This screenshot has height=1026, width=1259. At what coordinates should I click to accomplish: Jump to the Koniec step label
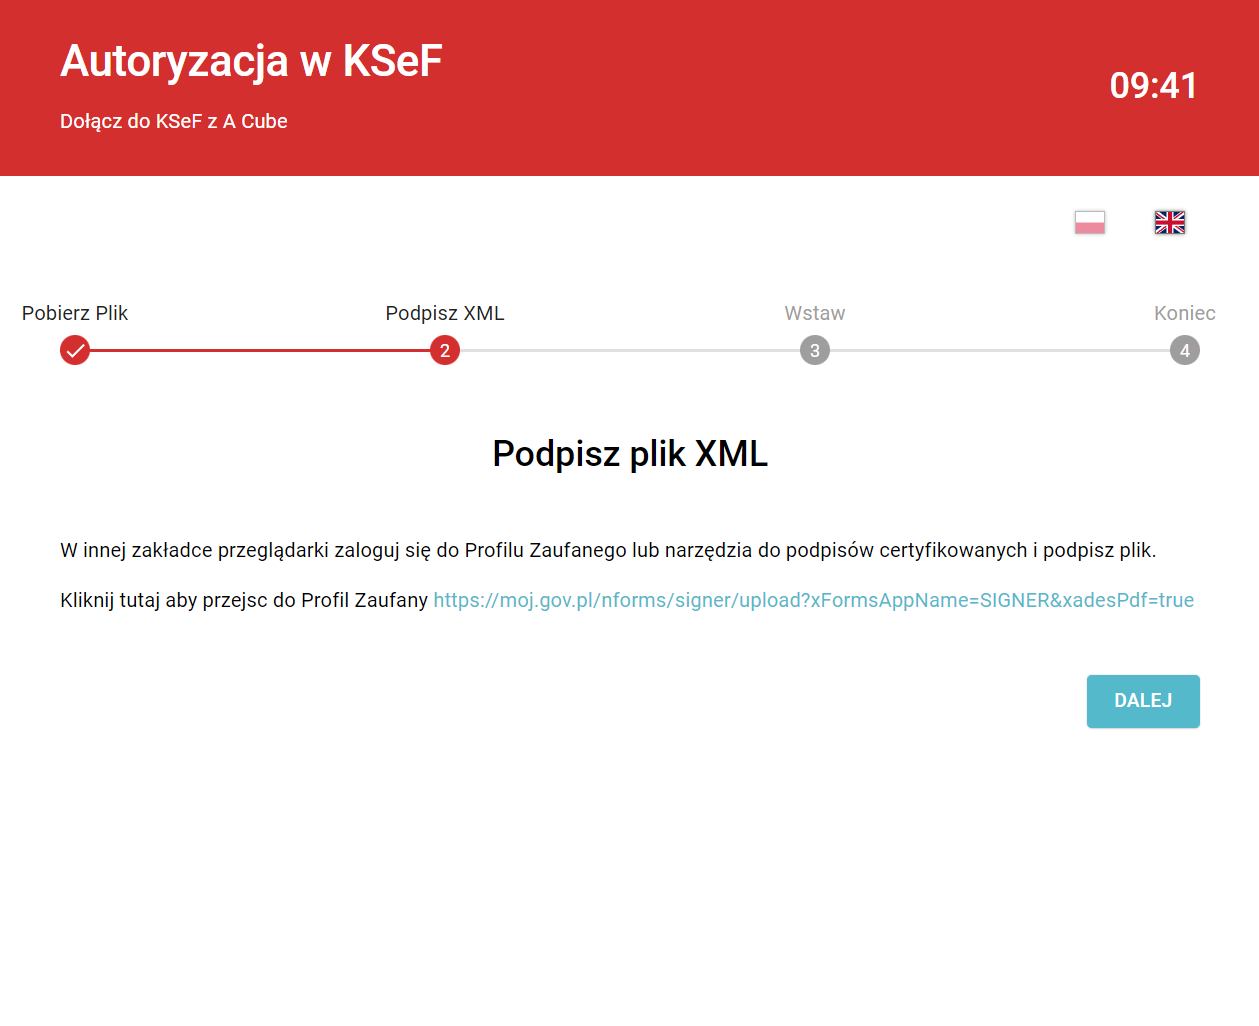coord(1185,313)
